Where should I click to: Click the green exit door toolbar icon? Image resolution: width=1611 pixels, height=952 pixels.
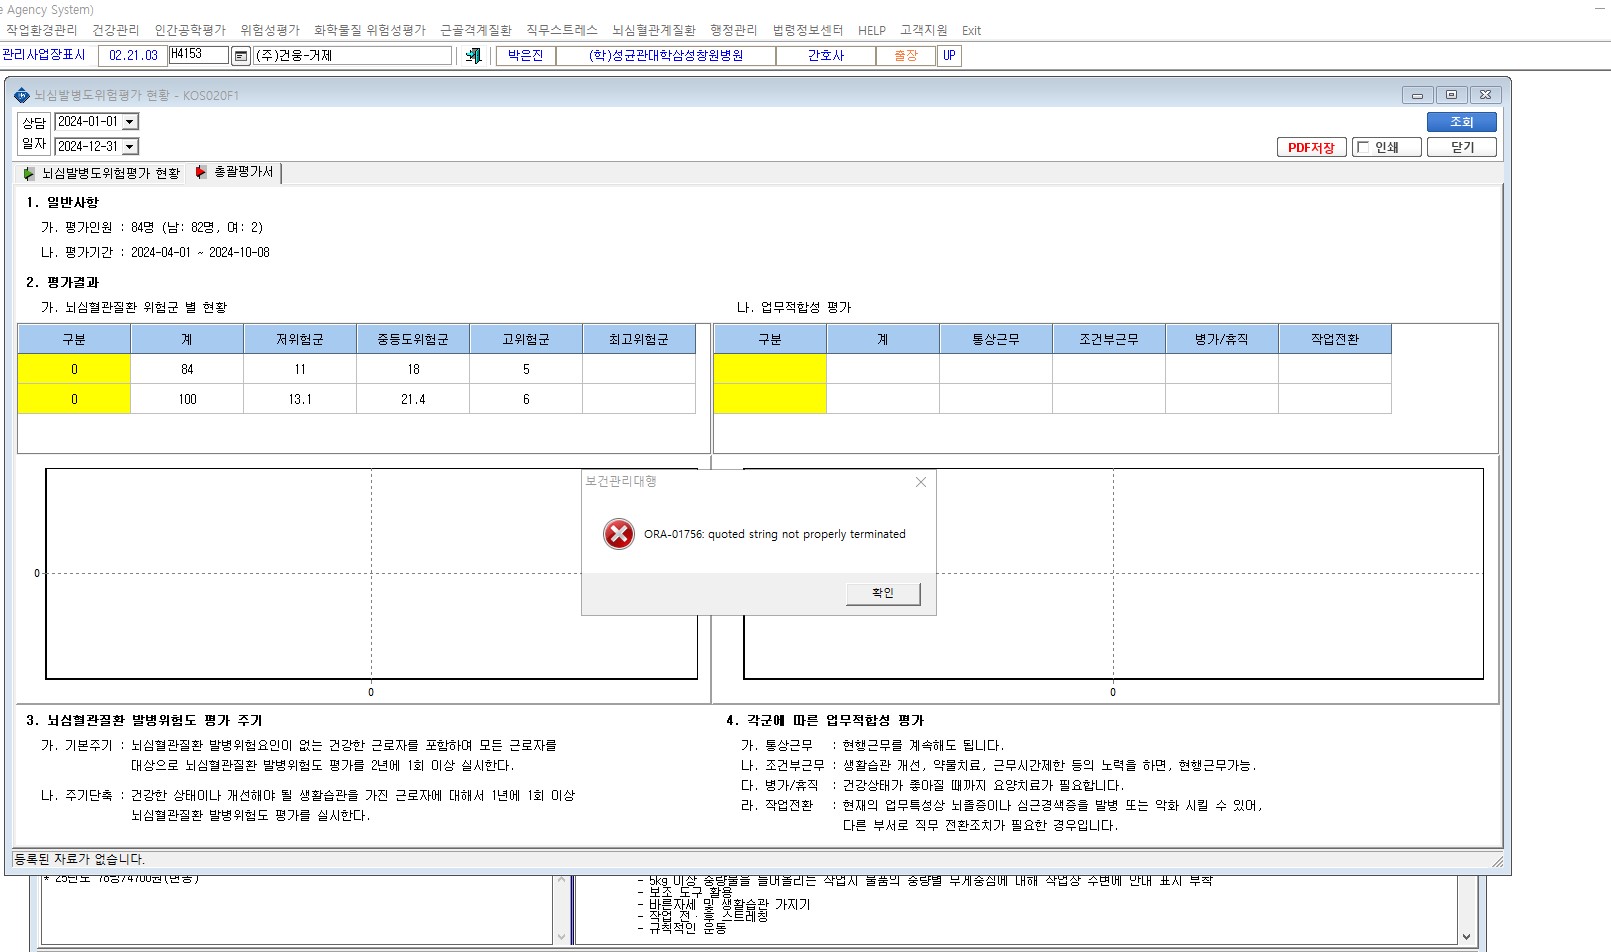click(474, 56)
